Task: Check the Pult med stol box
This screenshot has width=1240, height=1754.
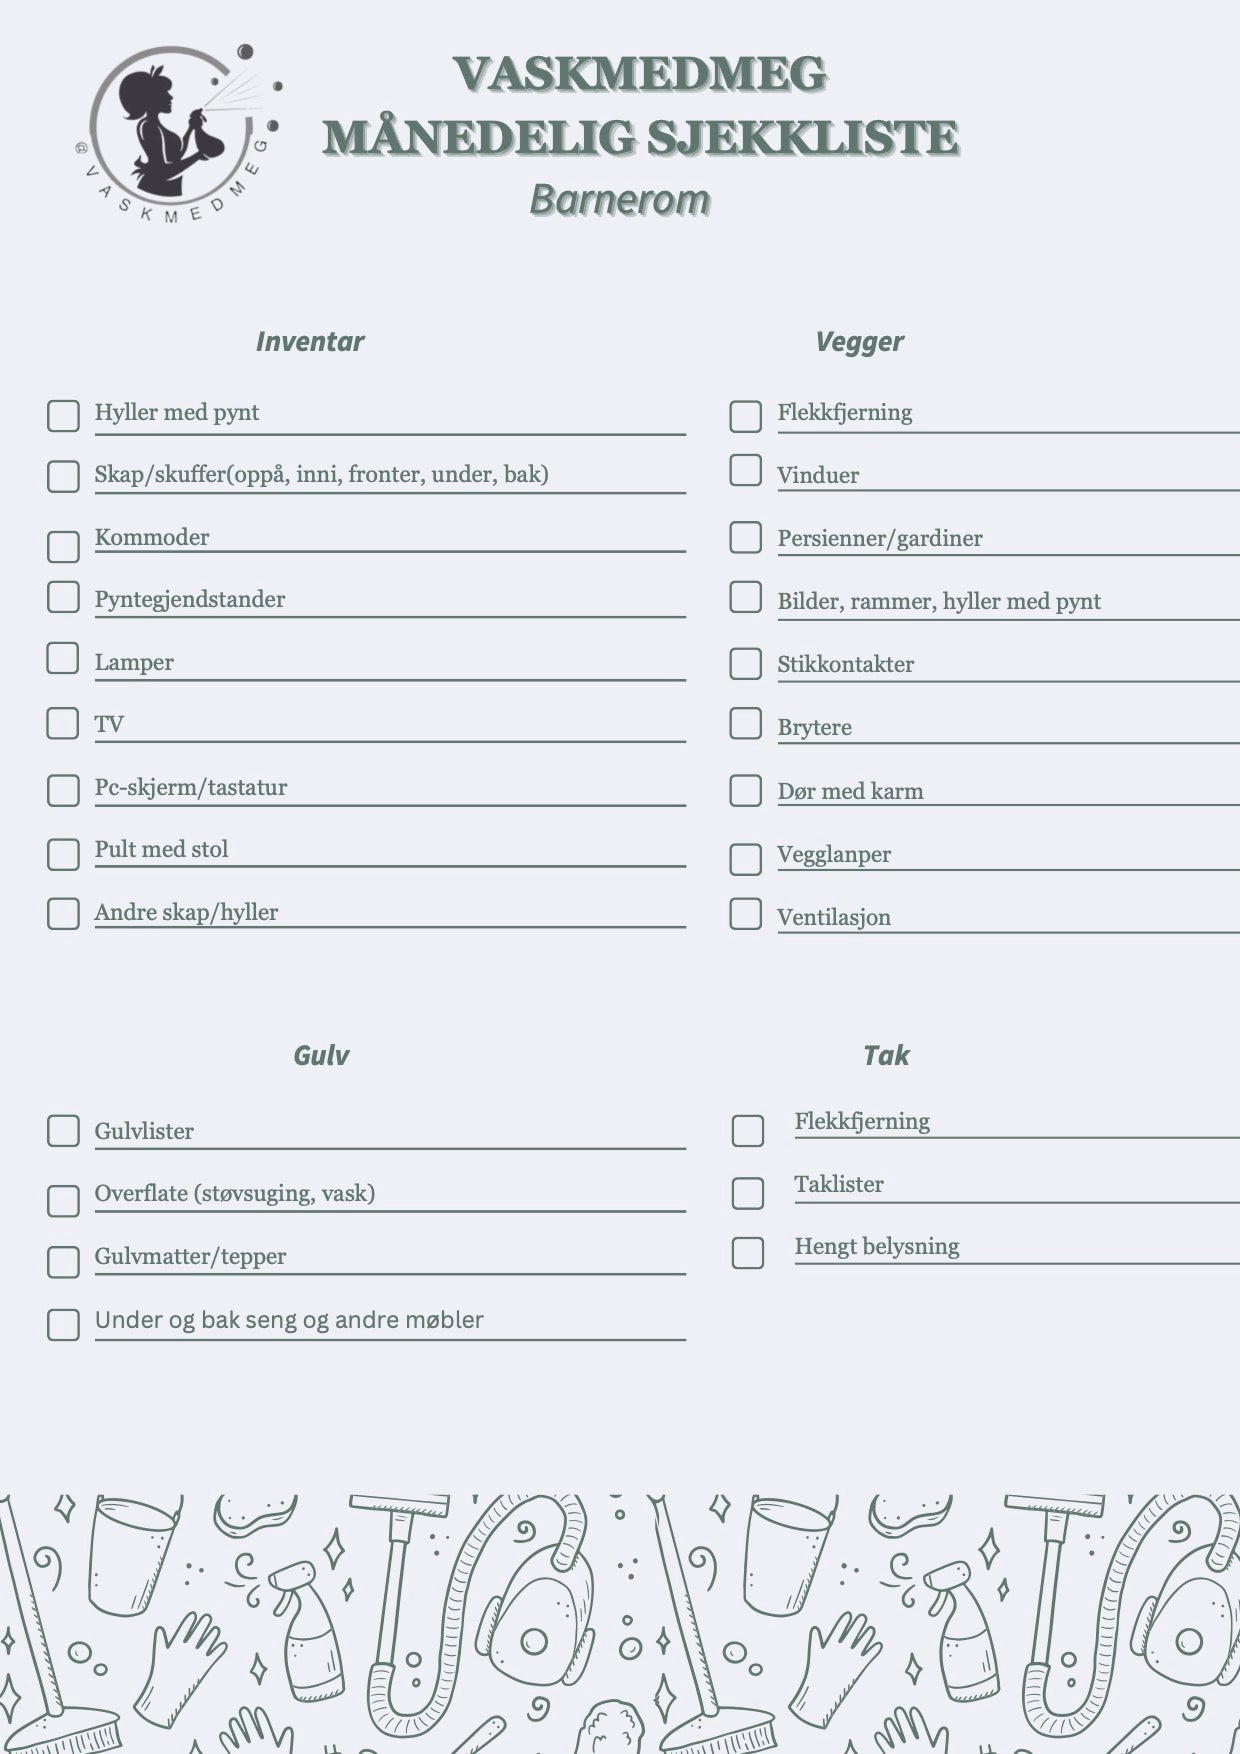Action: 63,854
